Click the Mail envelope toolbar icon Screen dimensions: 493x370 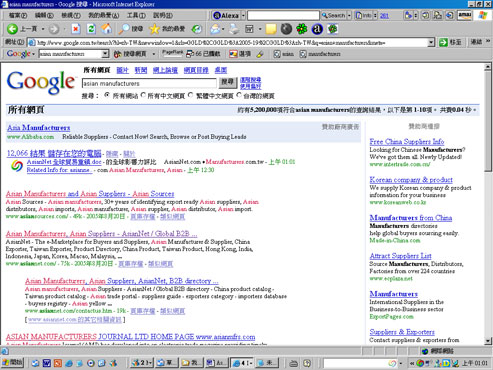tap(215, 29)
